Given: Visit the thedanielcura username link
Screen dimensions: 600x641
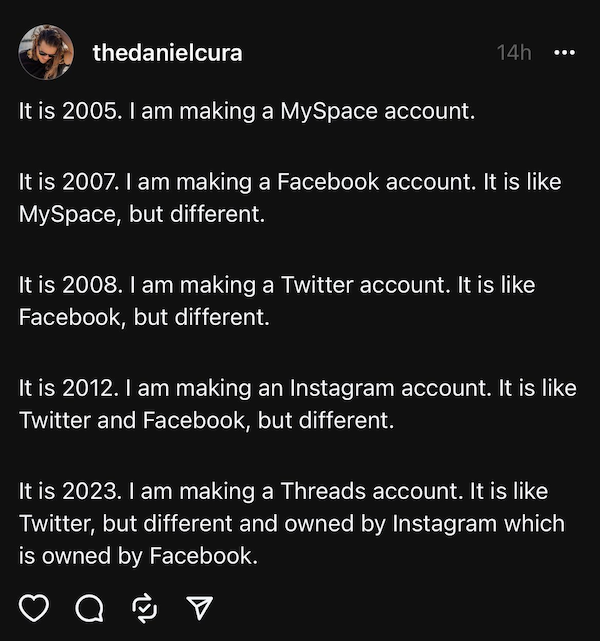Looking at the screenshot, I should (168, 53).
